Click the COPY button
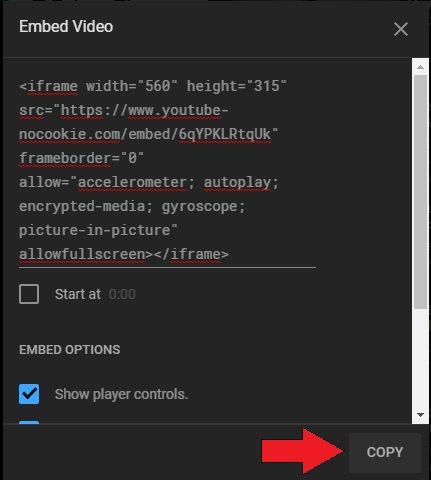 (x=385, y=452)
